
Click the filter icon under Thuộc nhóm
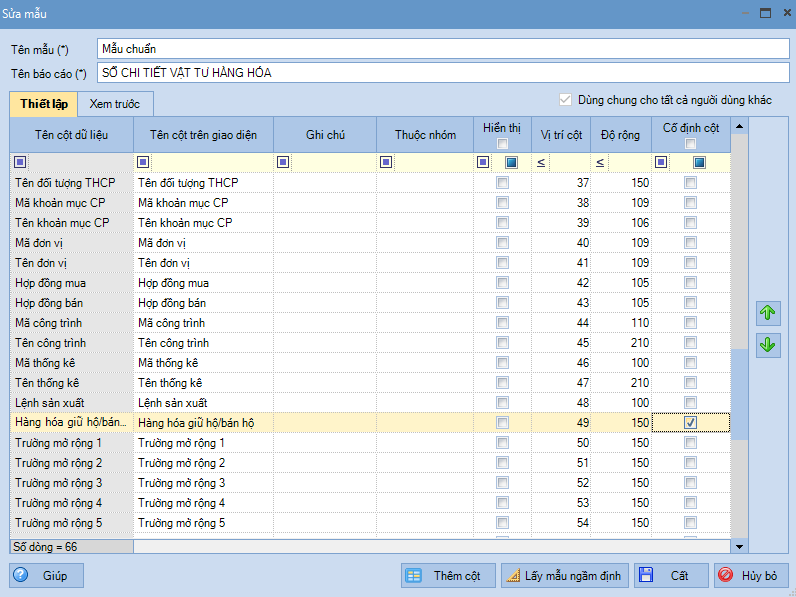click(x=386, y=162)
